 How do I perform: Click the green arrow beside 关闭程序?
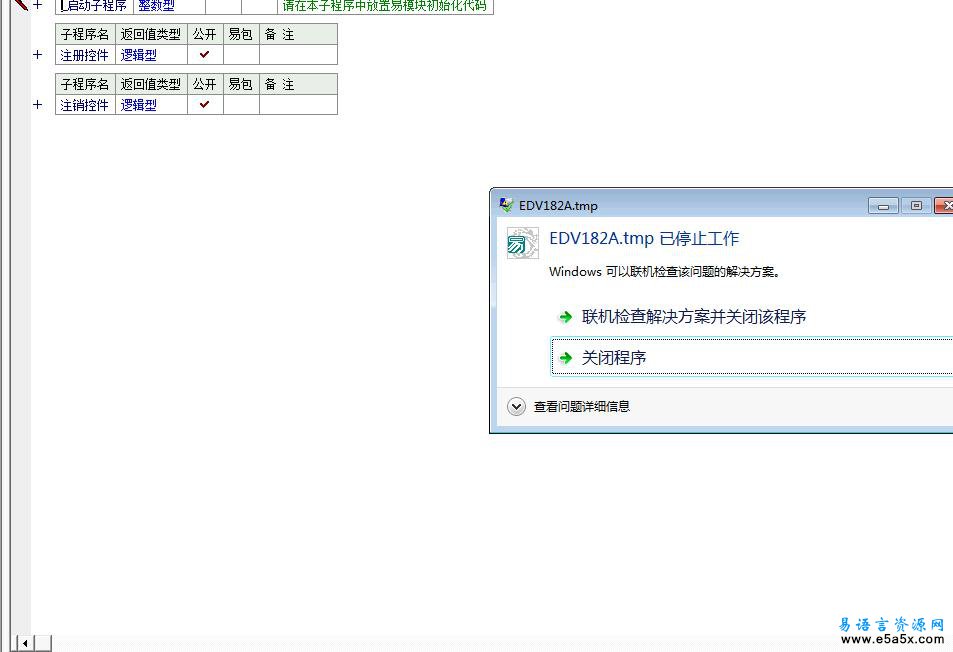click(564, 356)
